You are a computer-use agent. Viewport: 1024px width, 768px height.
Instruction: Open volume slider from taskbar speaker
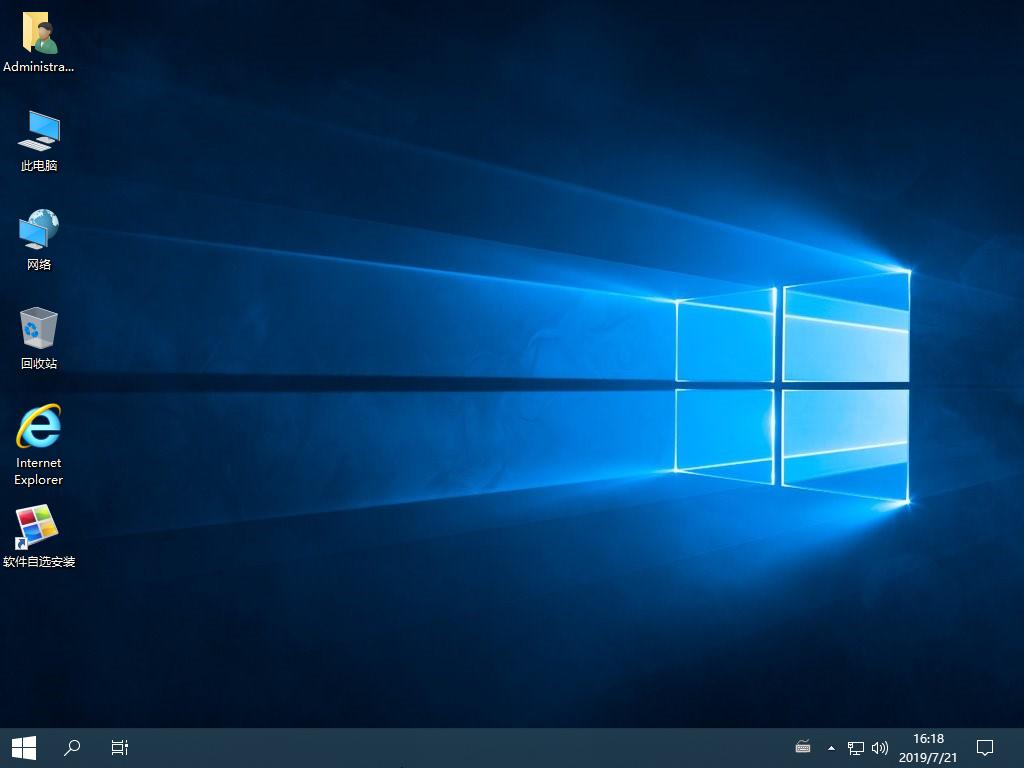click(879, 747)
